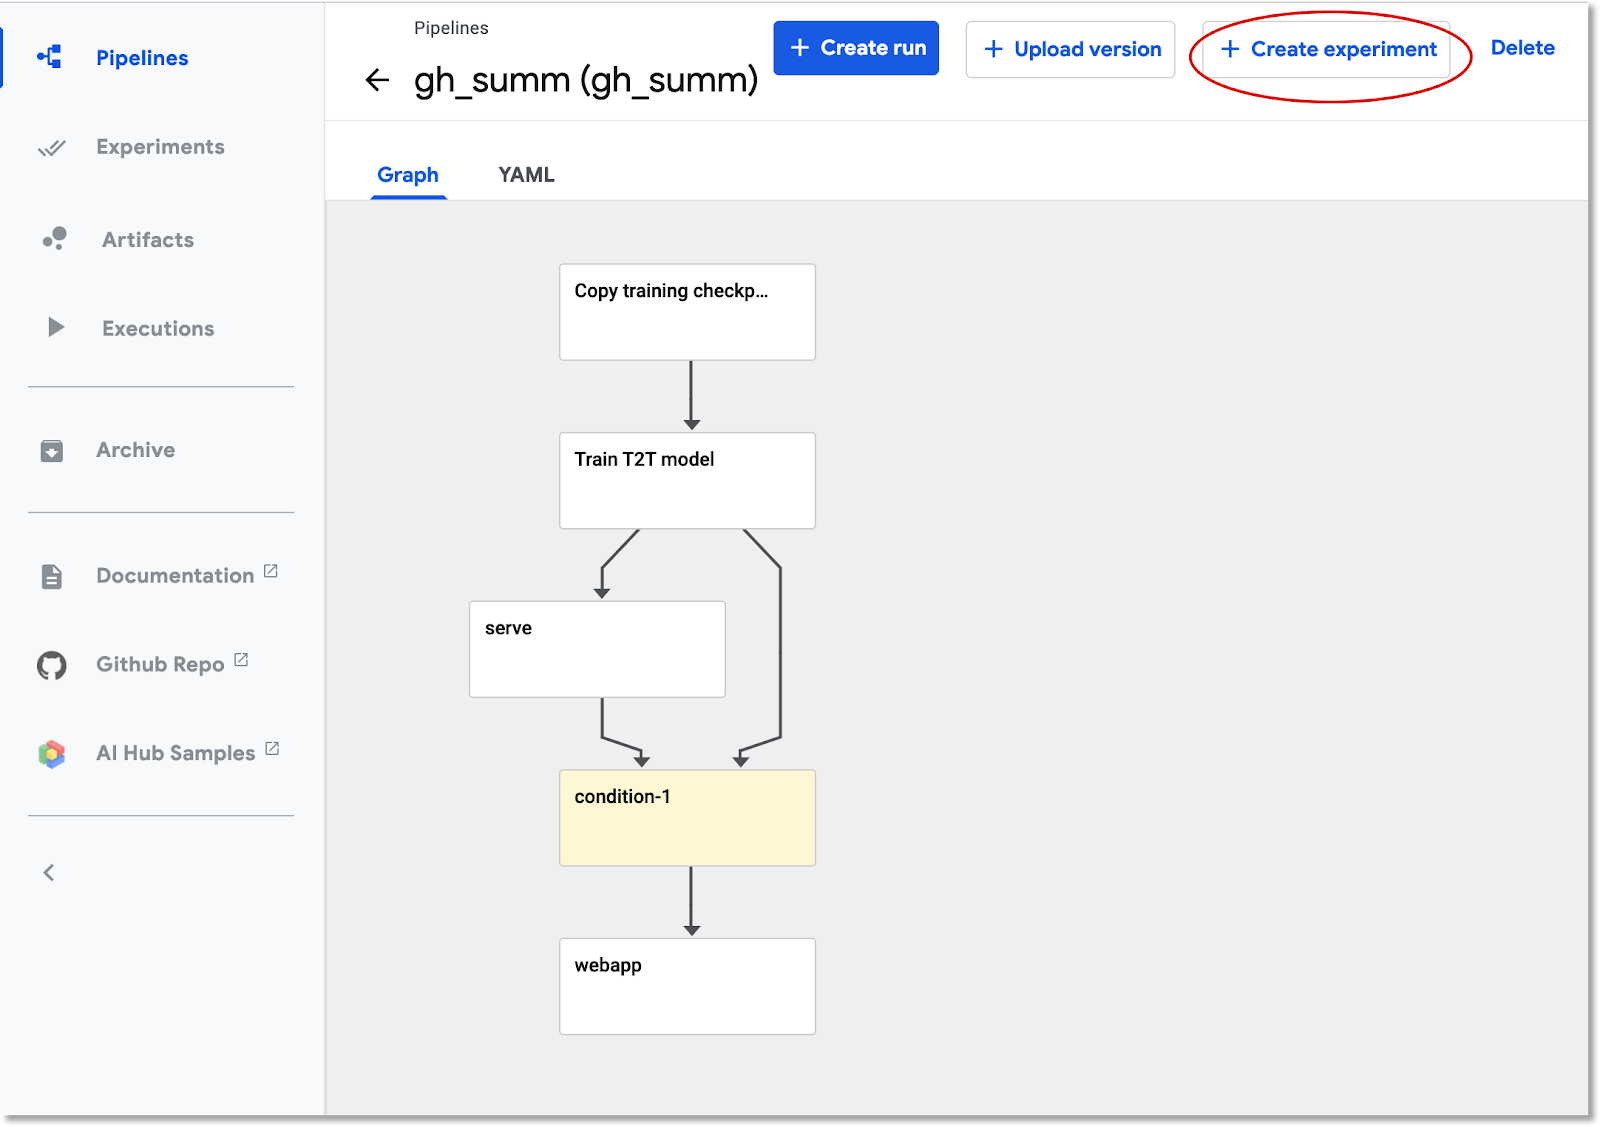Click the GitHub octocat icon
The image size is (1600, 1127).
[52, 665]
